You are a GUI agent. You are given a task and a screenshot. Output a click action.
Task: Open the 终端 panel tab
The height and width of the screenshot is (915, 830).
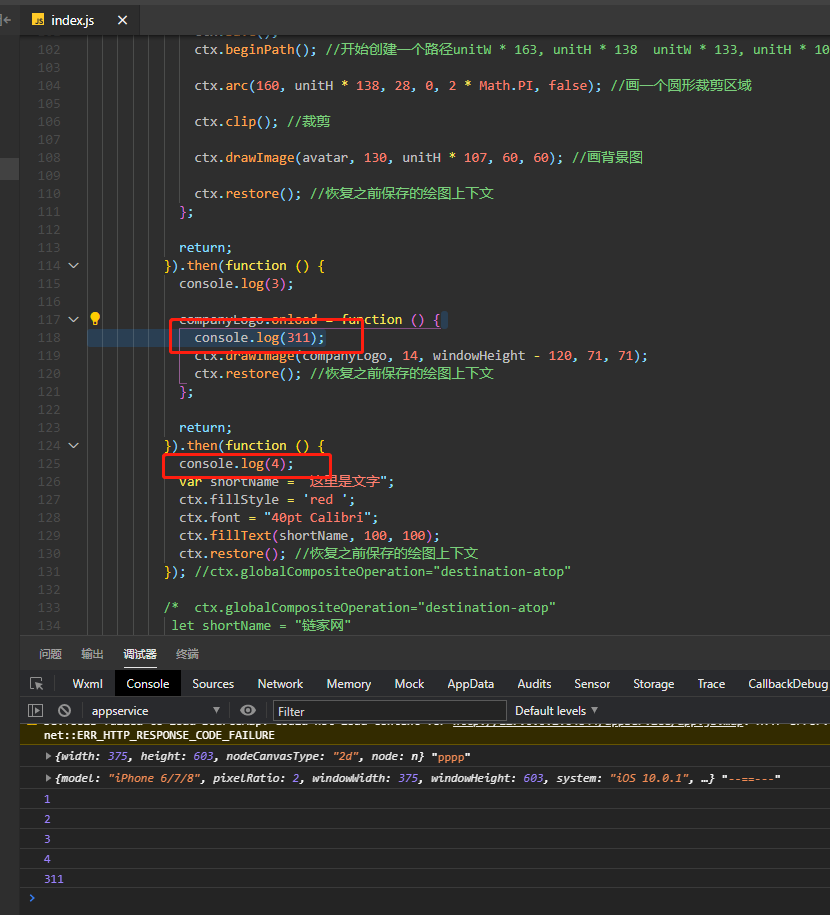(187, 654)
